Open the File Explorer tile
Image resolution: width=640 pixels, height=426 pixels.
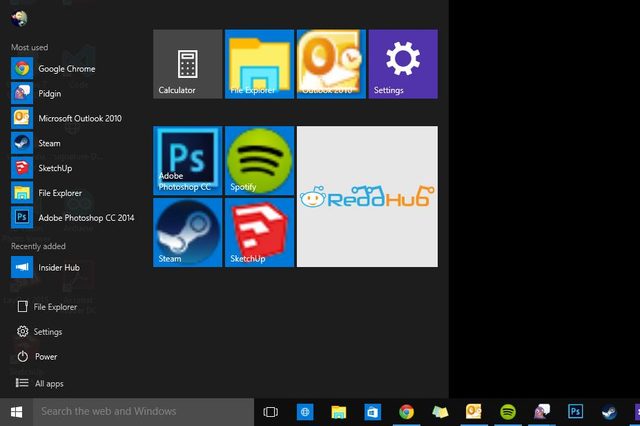click(260, 64)
